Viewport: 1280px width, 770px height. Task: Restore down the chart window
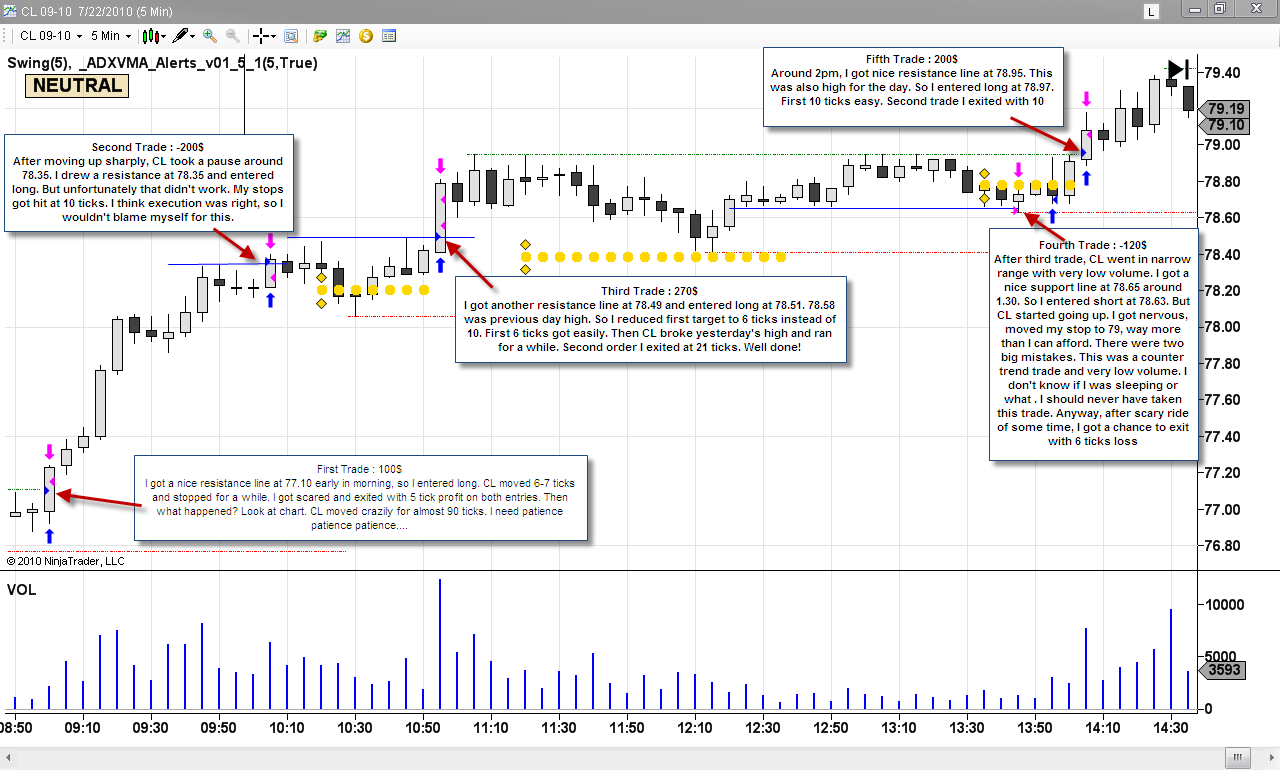(1220, 10)
